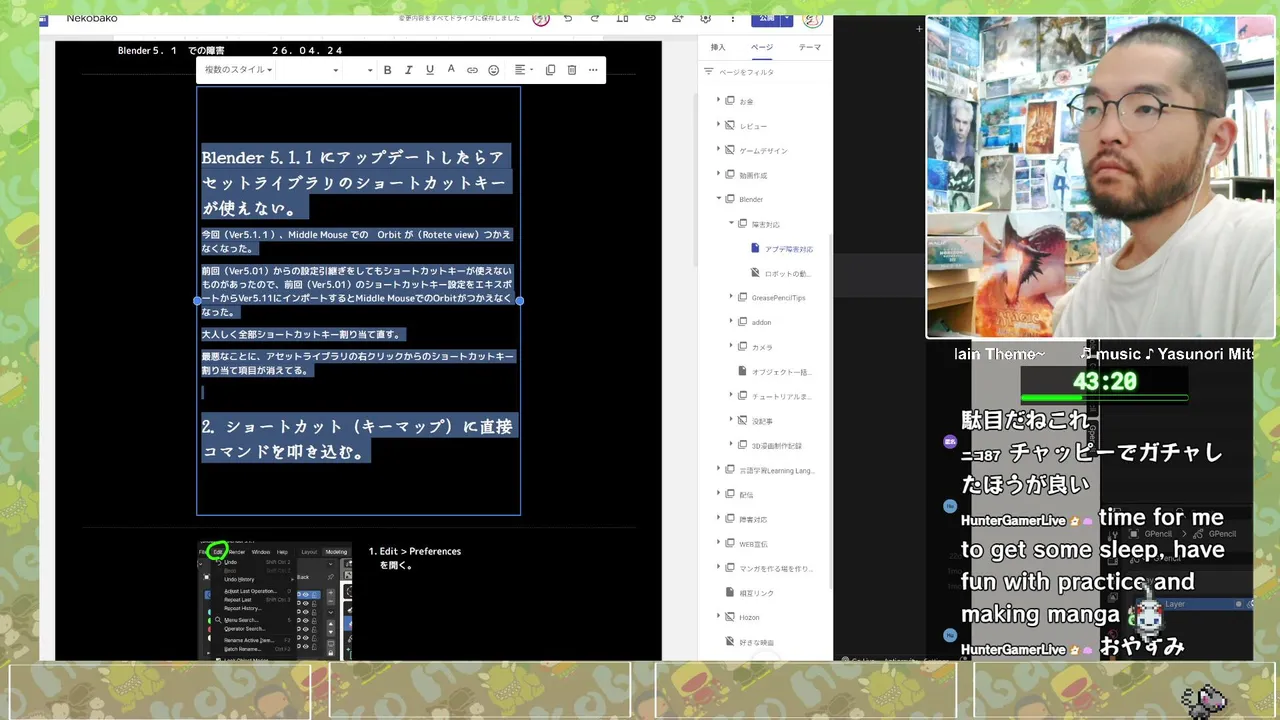The height and width of the screenshot is (720, 1280).
Task: Click the Nekobako site title
Action: tap(92, 18)
